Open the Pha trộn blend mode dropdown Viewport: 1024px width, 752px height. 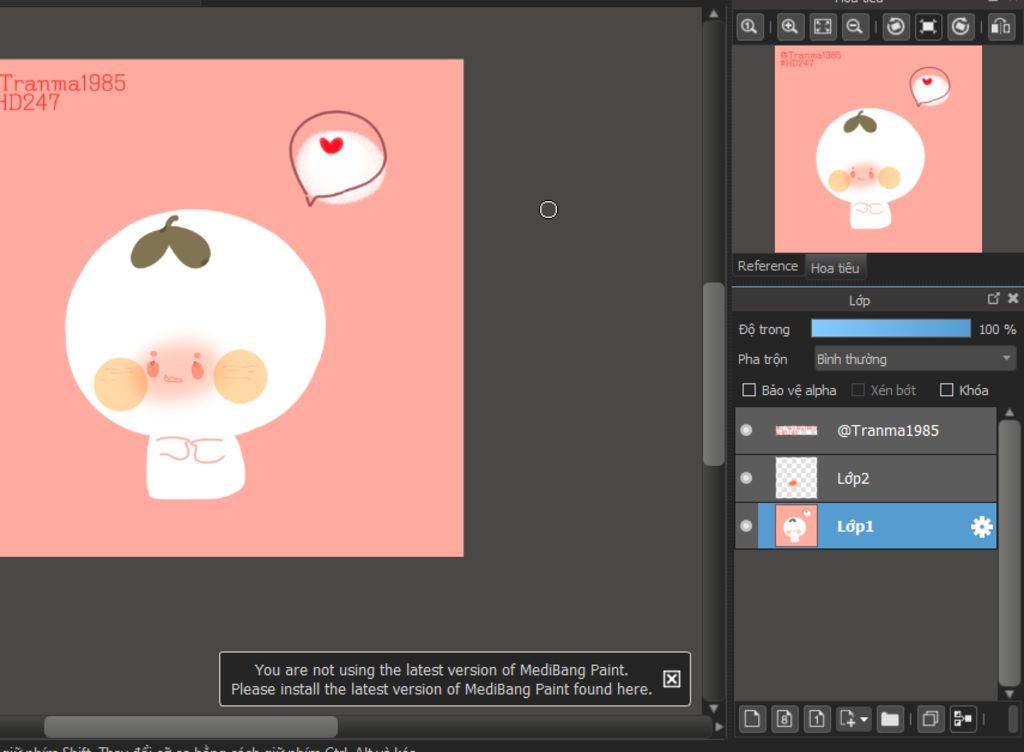click(915, 359)
